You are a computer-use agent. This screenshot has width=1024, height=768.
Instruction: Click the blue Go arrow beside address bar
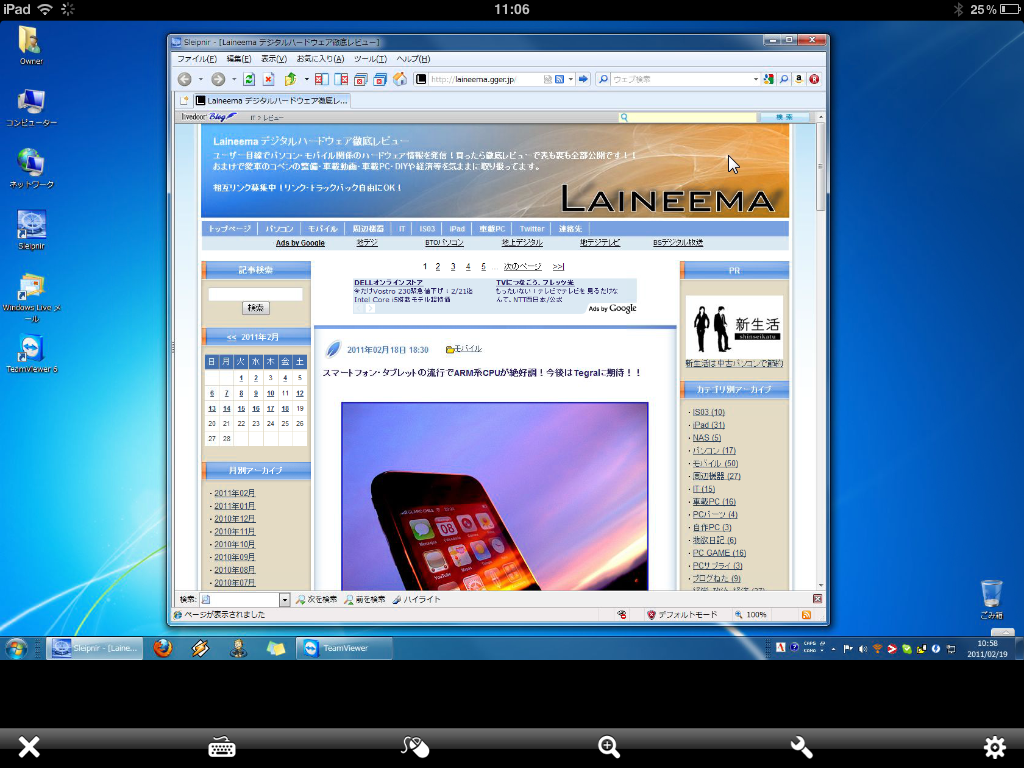click(583, 79)
